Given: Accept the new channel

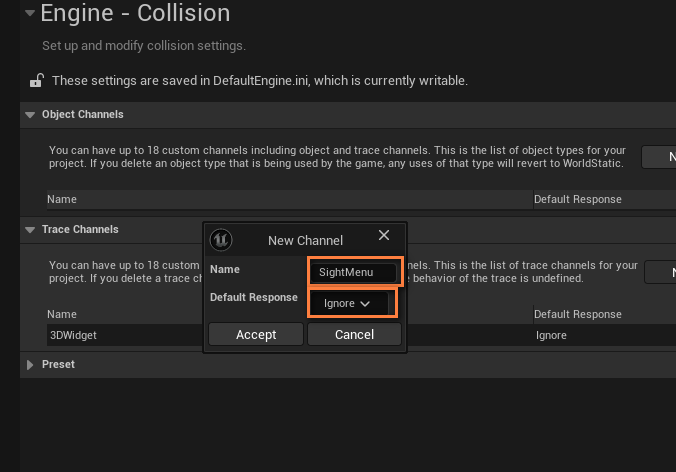Looking at the screenshot, I should 256,334.
